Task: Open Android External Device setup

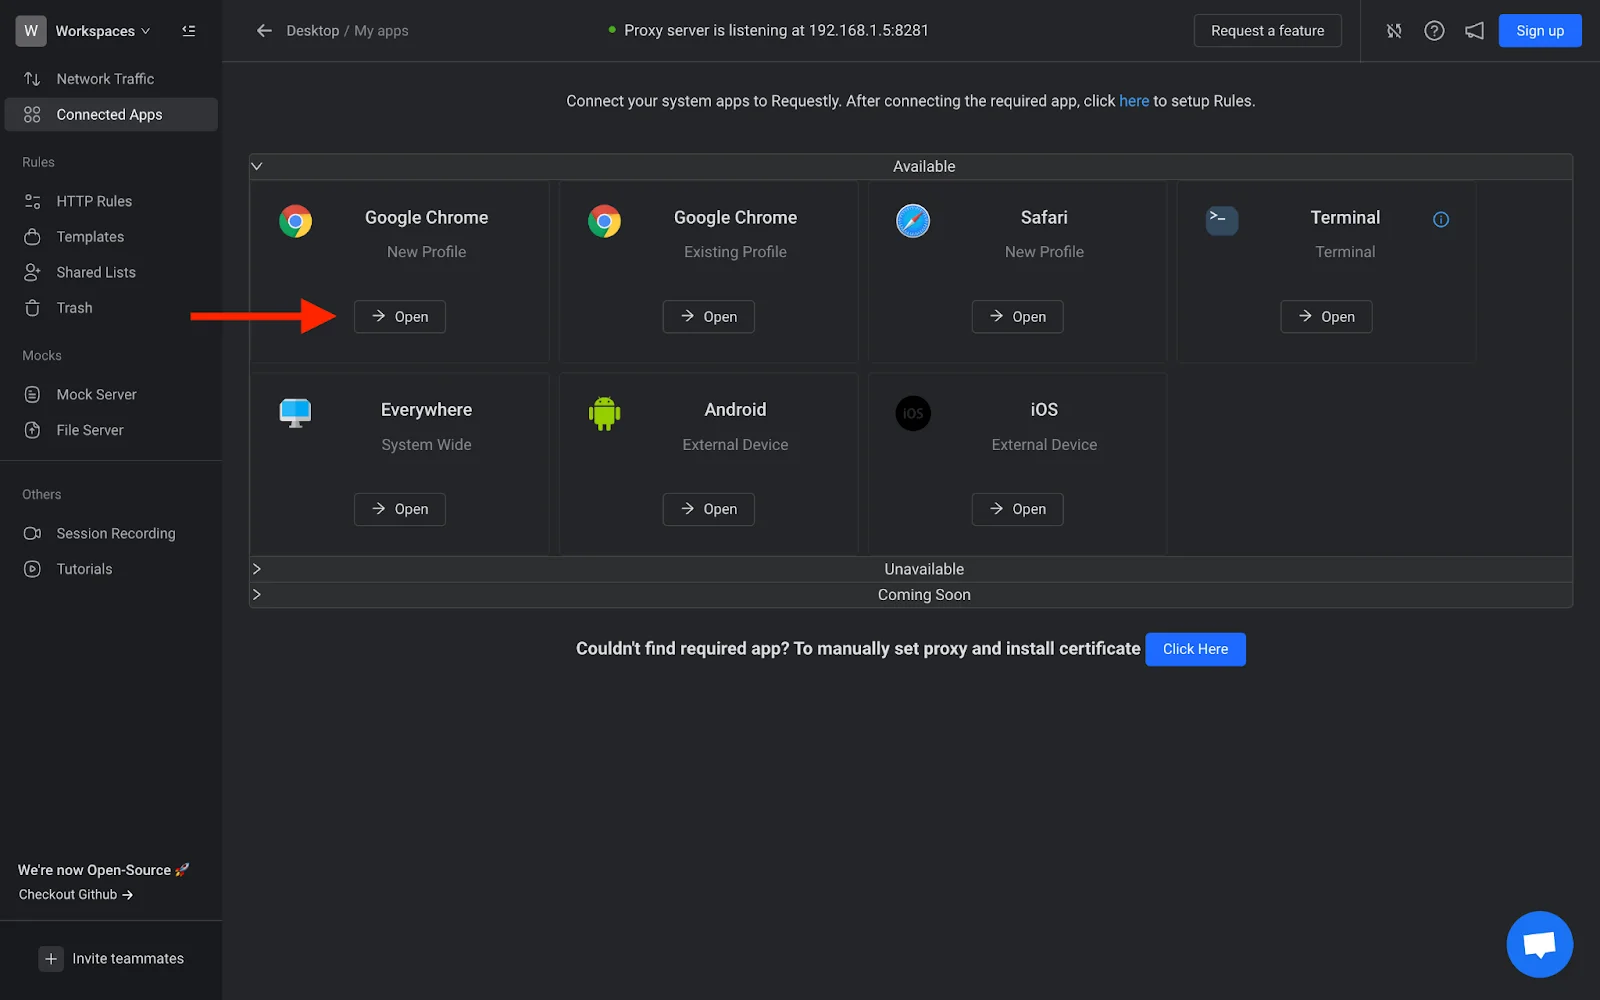Action: [x=709, y=509]
